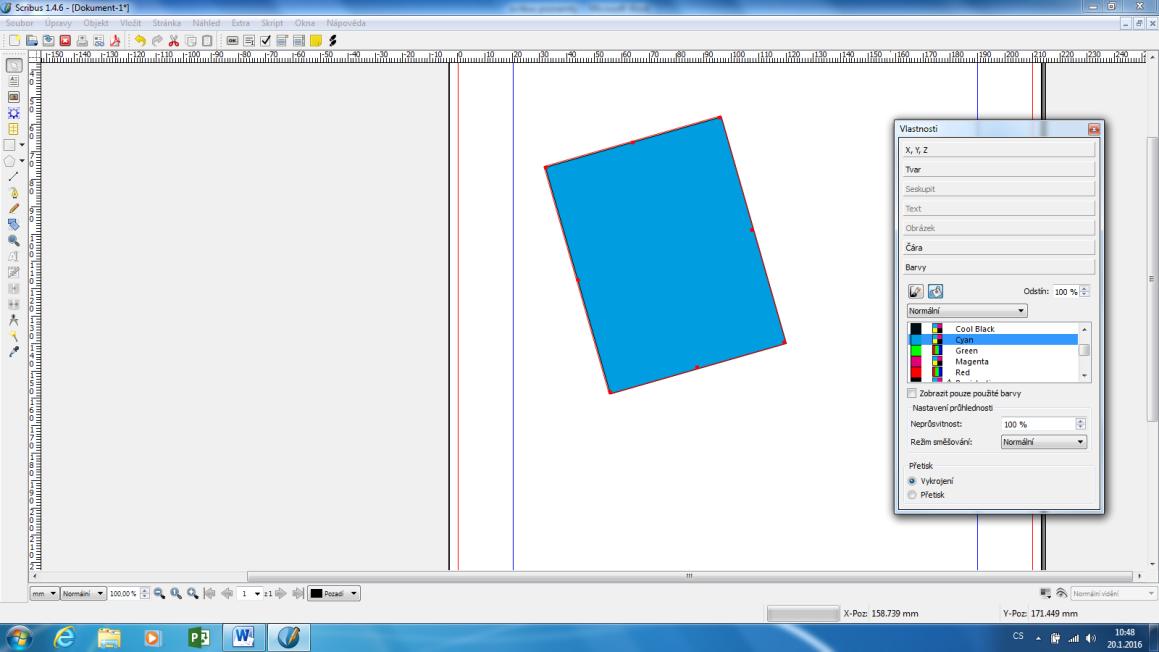Open the 'Normální' fill type dropdown in Barvy
Viewport: 1159px width, 652px height.
pos(967,311)
